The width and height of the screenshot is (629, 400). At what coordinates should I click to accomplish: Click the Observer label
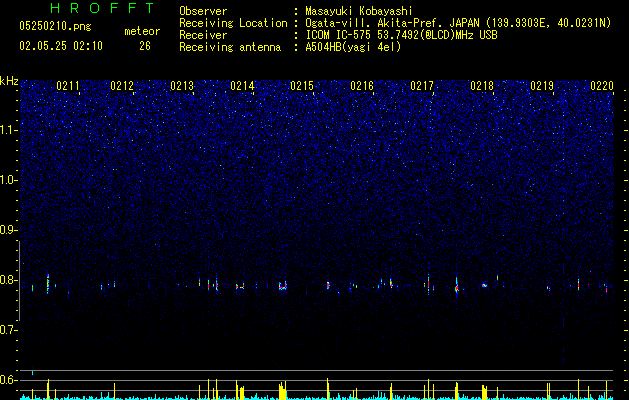click(203, 11)
